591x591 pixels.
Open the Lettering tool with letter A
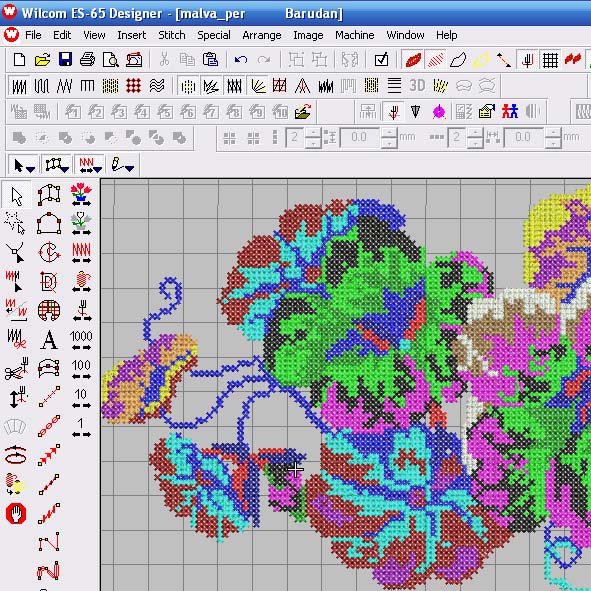(x=49, y=340)
